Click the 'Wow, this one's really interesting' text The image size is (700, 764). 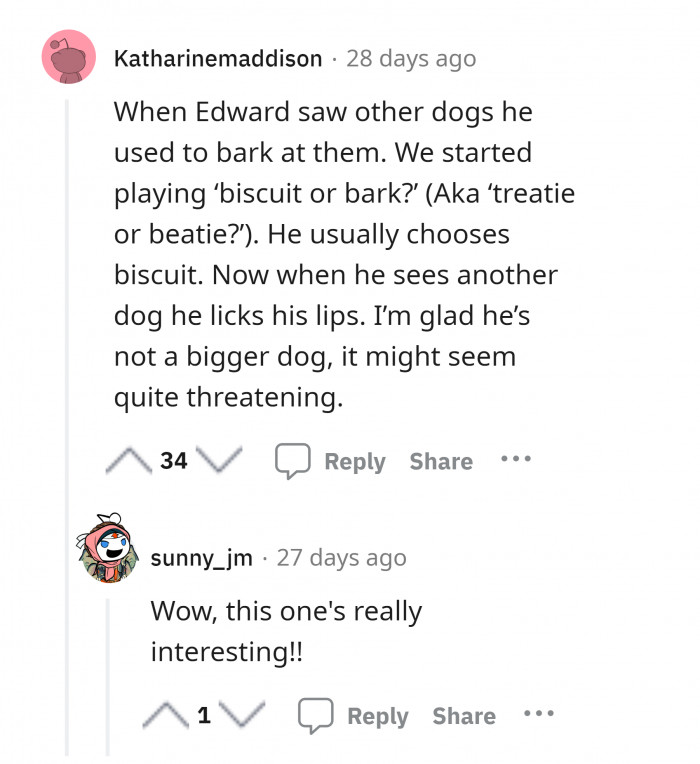pos(286,630)
